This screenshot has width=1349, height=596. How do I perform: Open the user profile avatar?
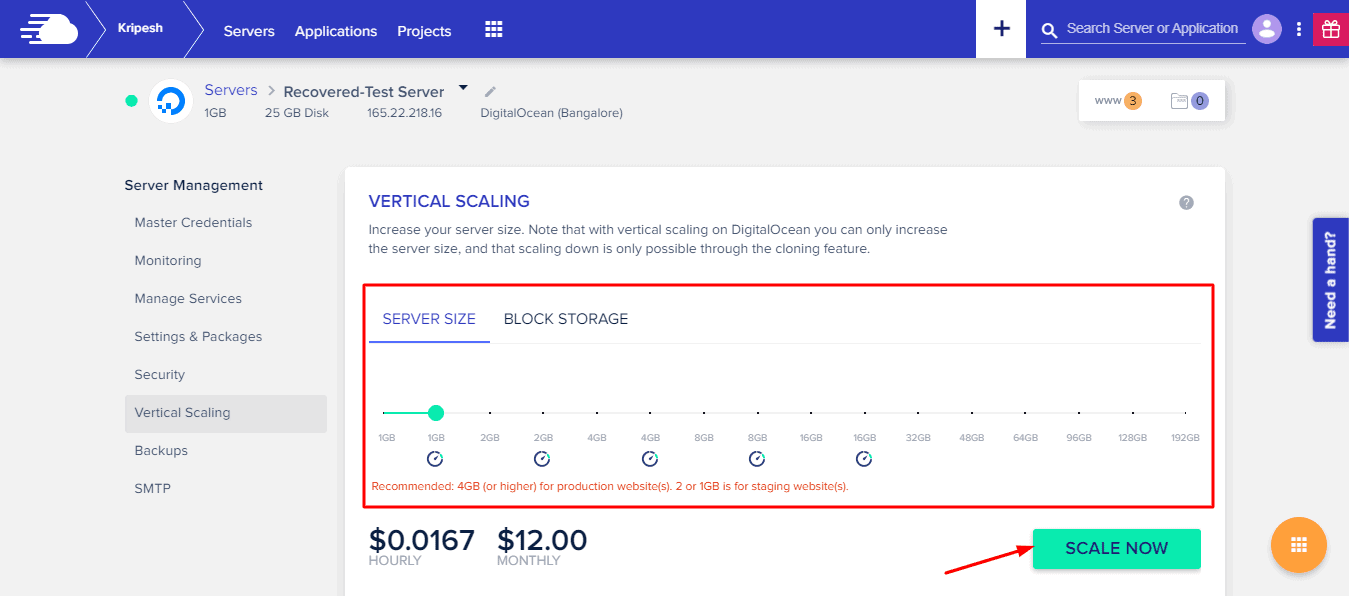pos(1267,29)
